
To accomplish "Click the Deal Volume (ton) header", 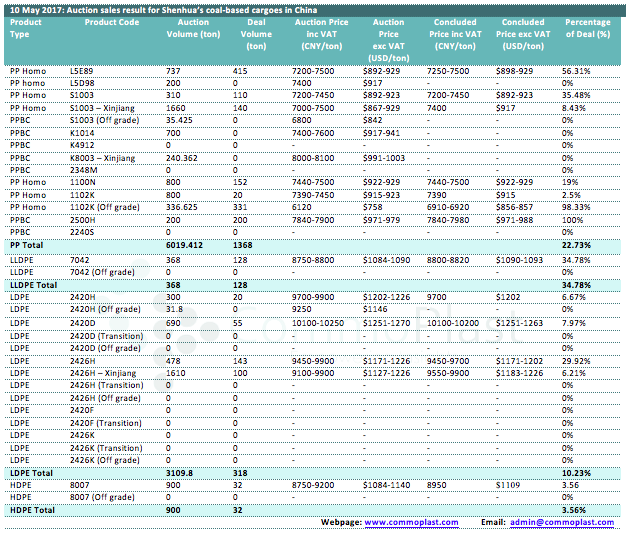I will [x=256, y=34].
